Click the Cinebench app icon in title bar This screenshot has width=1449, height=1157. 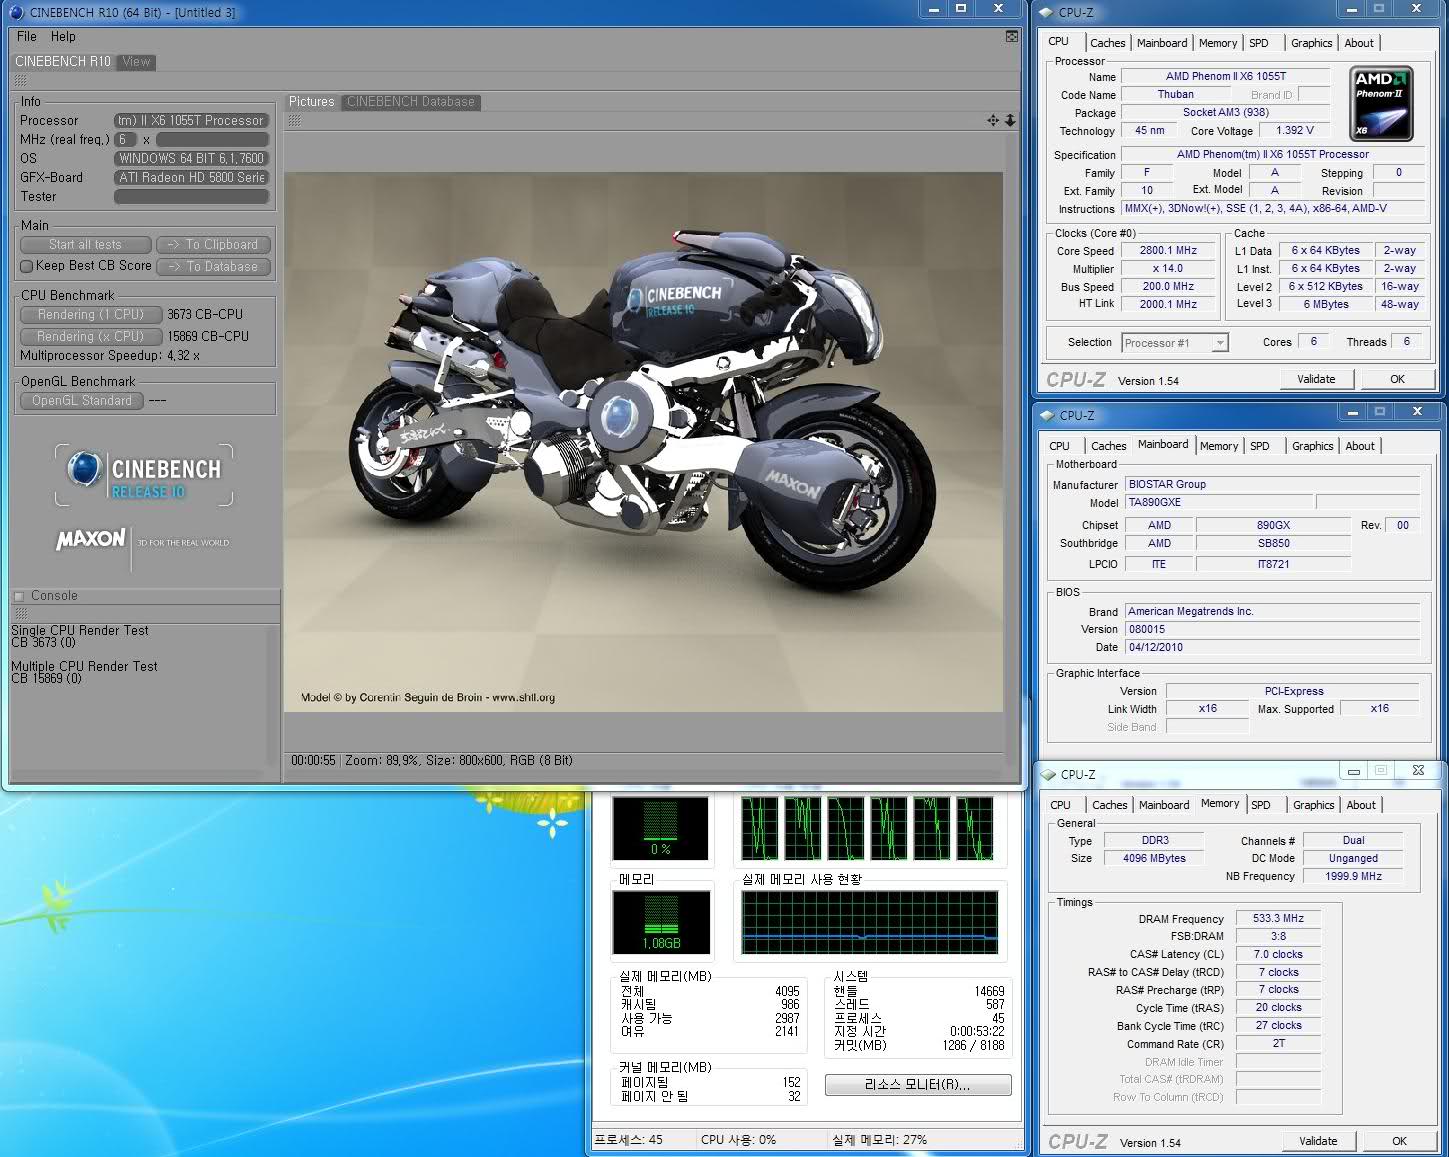[15, 13]
